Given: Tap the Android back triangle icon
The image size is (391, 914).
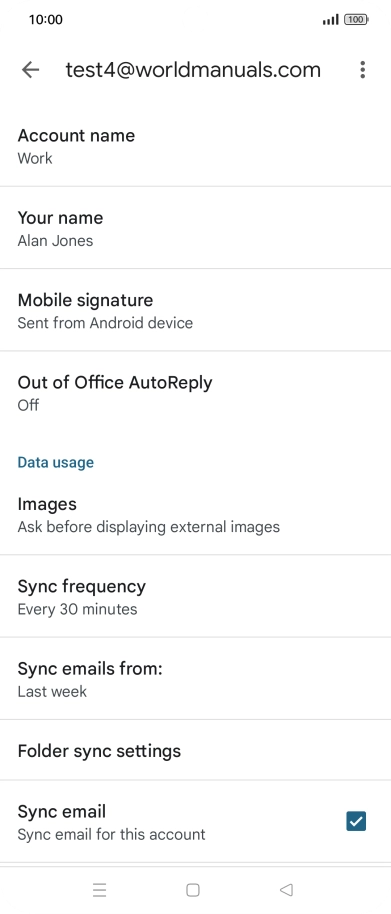Looking at the screenshot, I should coord(286,890).
